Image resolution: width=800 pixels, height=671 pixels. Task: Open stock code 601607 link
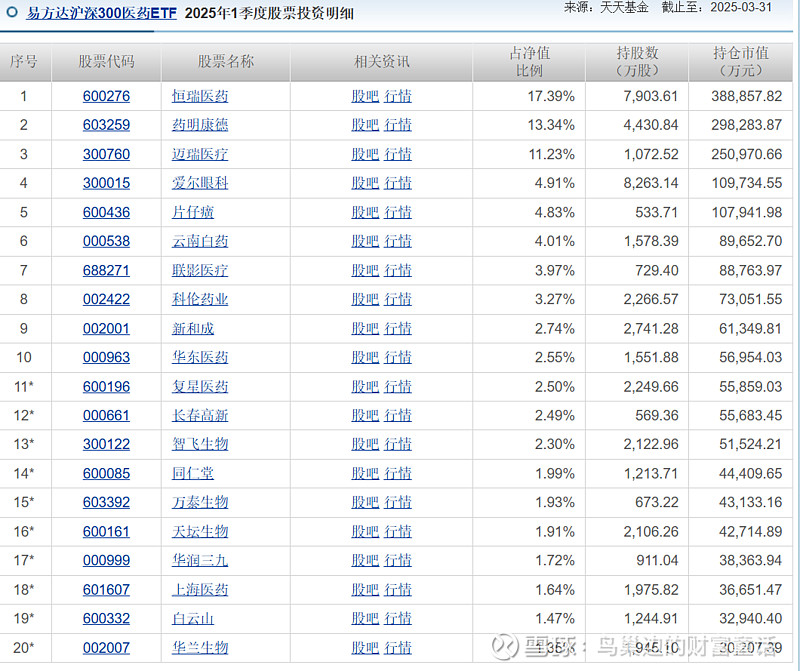(x=106, y=590)
